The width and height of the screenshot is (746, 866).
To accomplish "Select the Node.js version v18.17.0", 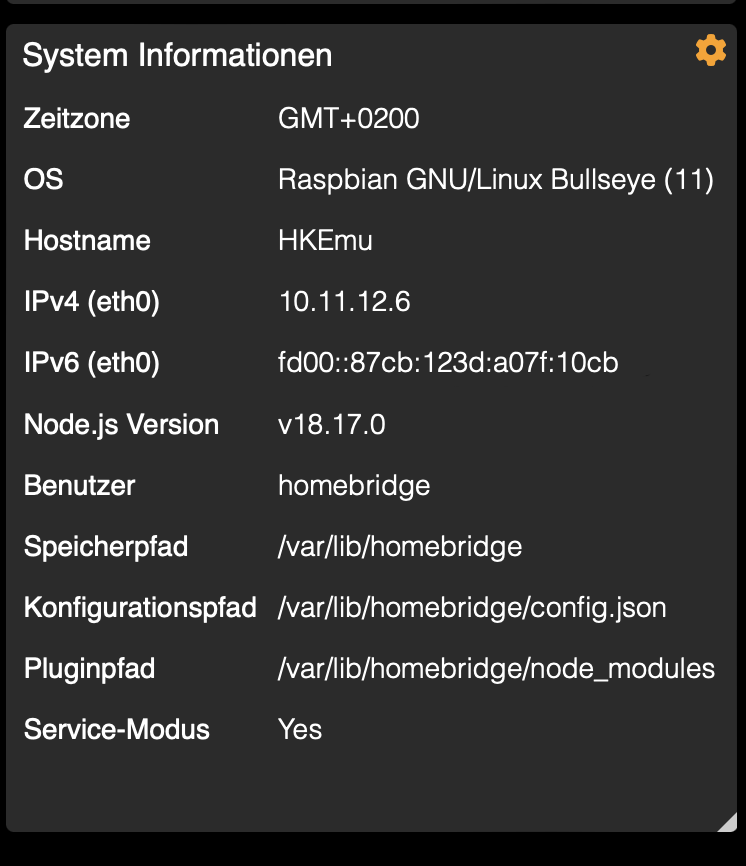I will pyautogui.click(x=331, y=425).
